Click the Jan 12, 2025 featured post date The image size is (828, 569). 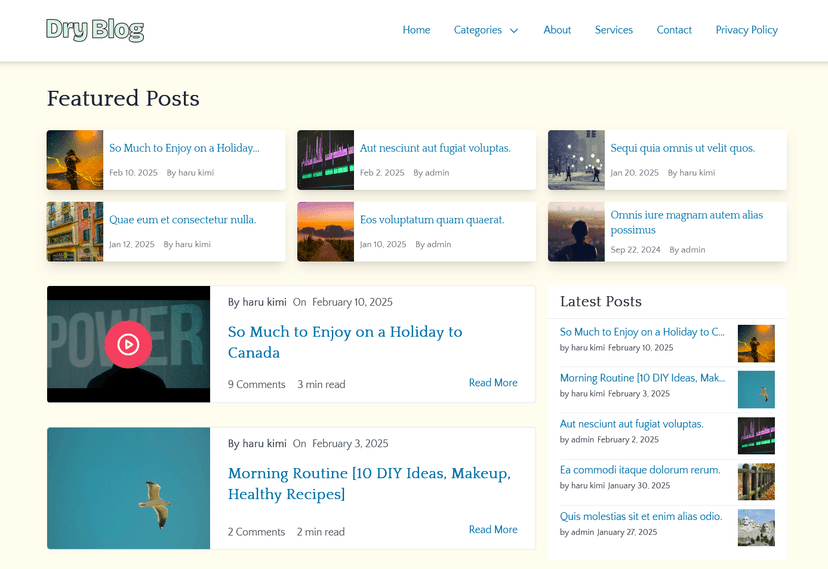[132, 244]
